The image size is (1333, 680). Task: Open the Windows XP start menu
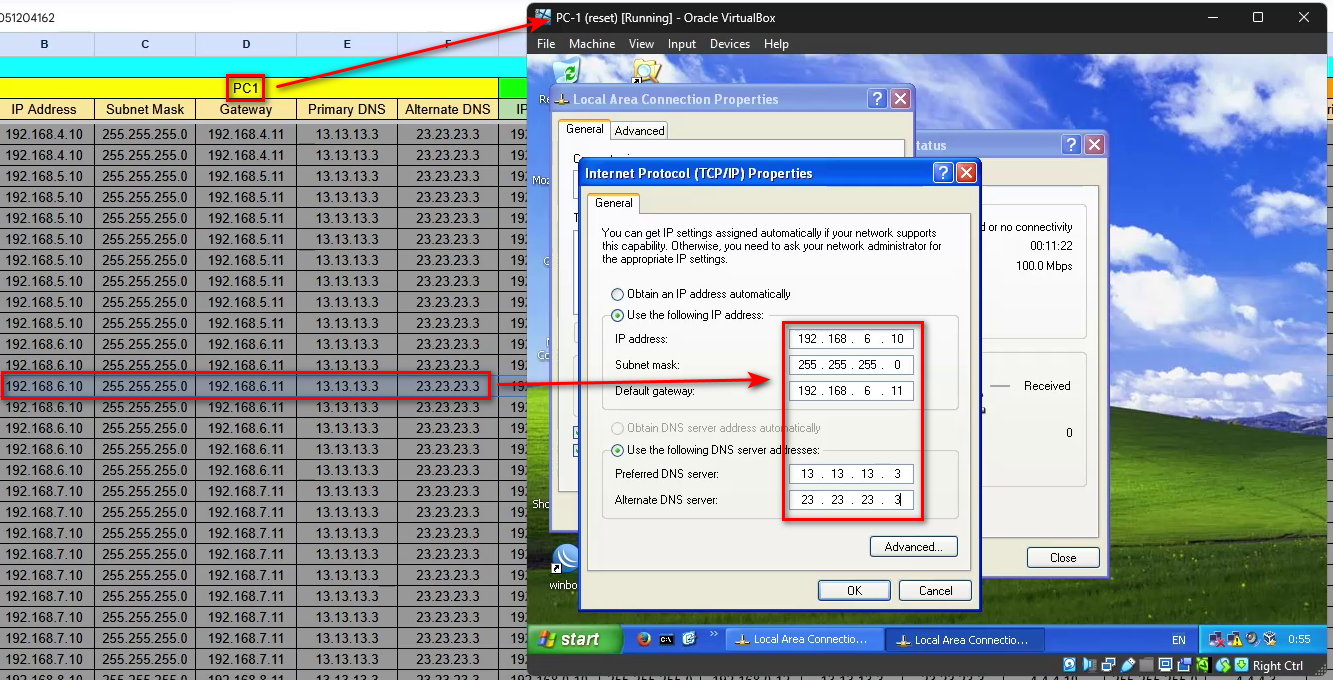coord(568,640)
